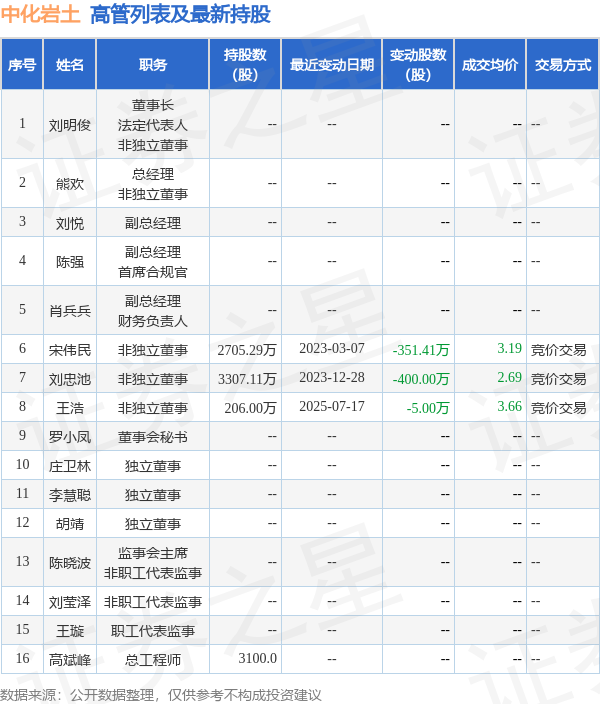Viewport: 600px width, 704px height.
Task: Select the 职务 column header
Action: 153,65
